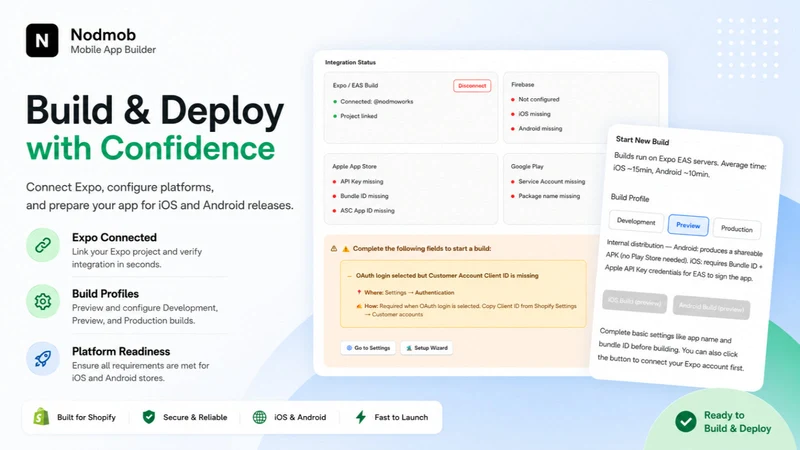Click the "Start New Build" heading
The height and width of the screenshot is (450, 800).
click(642, 140)
